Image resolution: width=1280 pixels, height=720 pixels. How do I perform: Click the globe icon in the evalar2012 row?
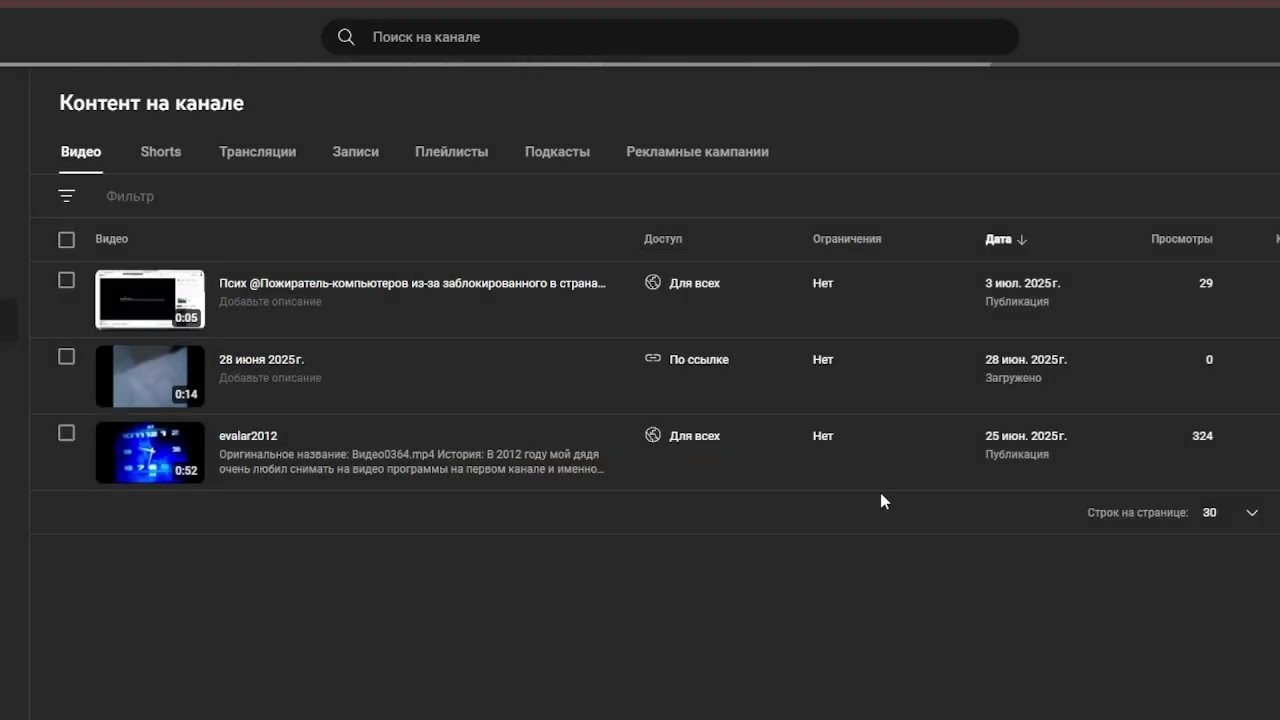(653, 435)
